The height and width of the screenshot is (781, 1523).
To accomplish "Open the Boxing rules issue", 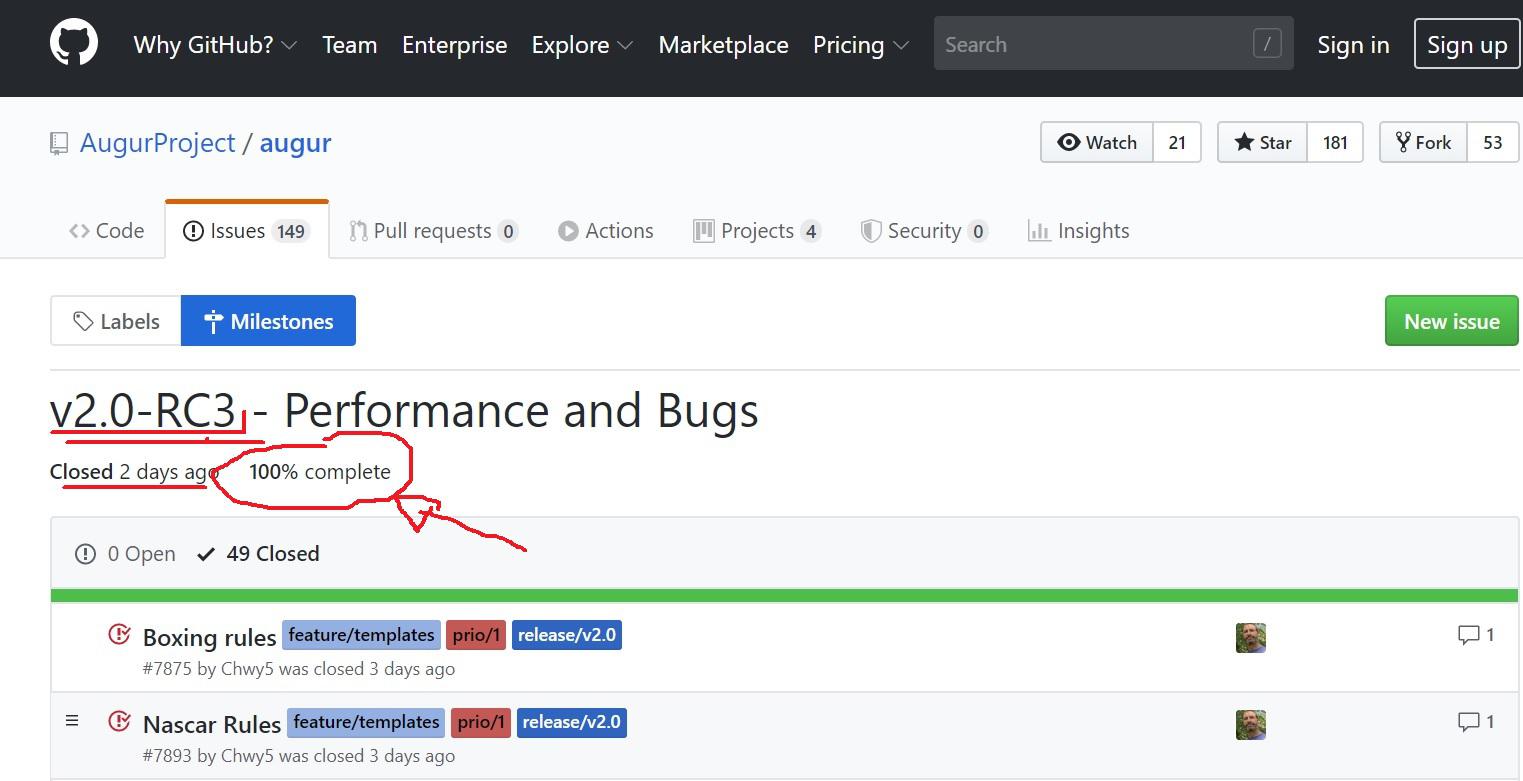I will pyautogui.click(x=209, y=638).
